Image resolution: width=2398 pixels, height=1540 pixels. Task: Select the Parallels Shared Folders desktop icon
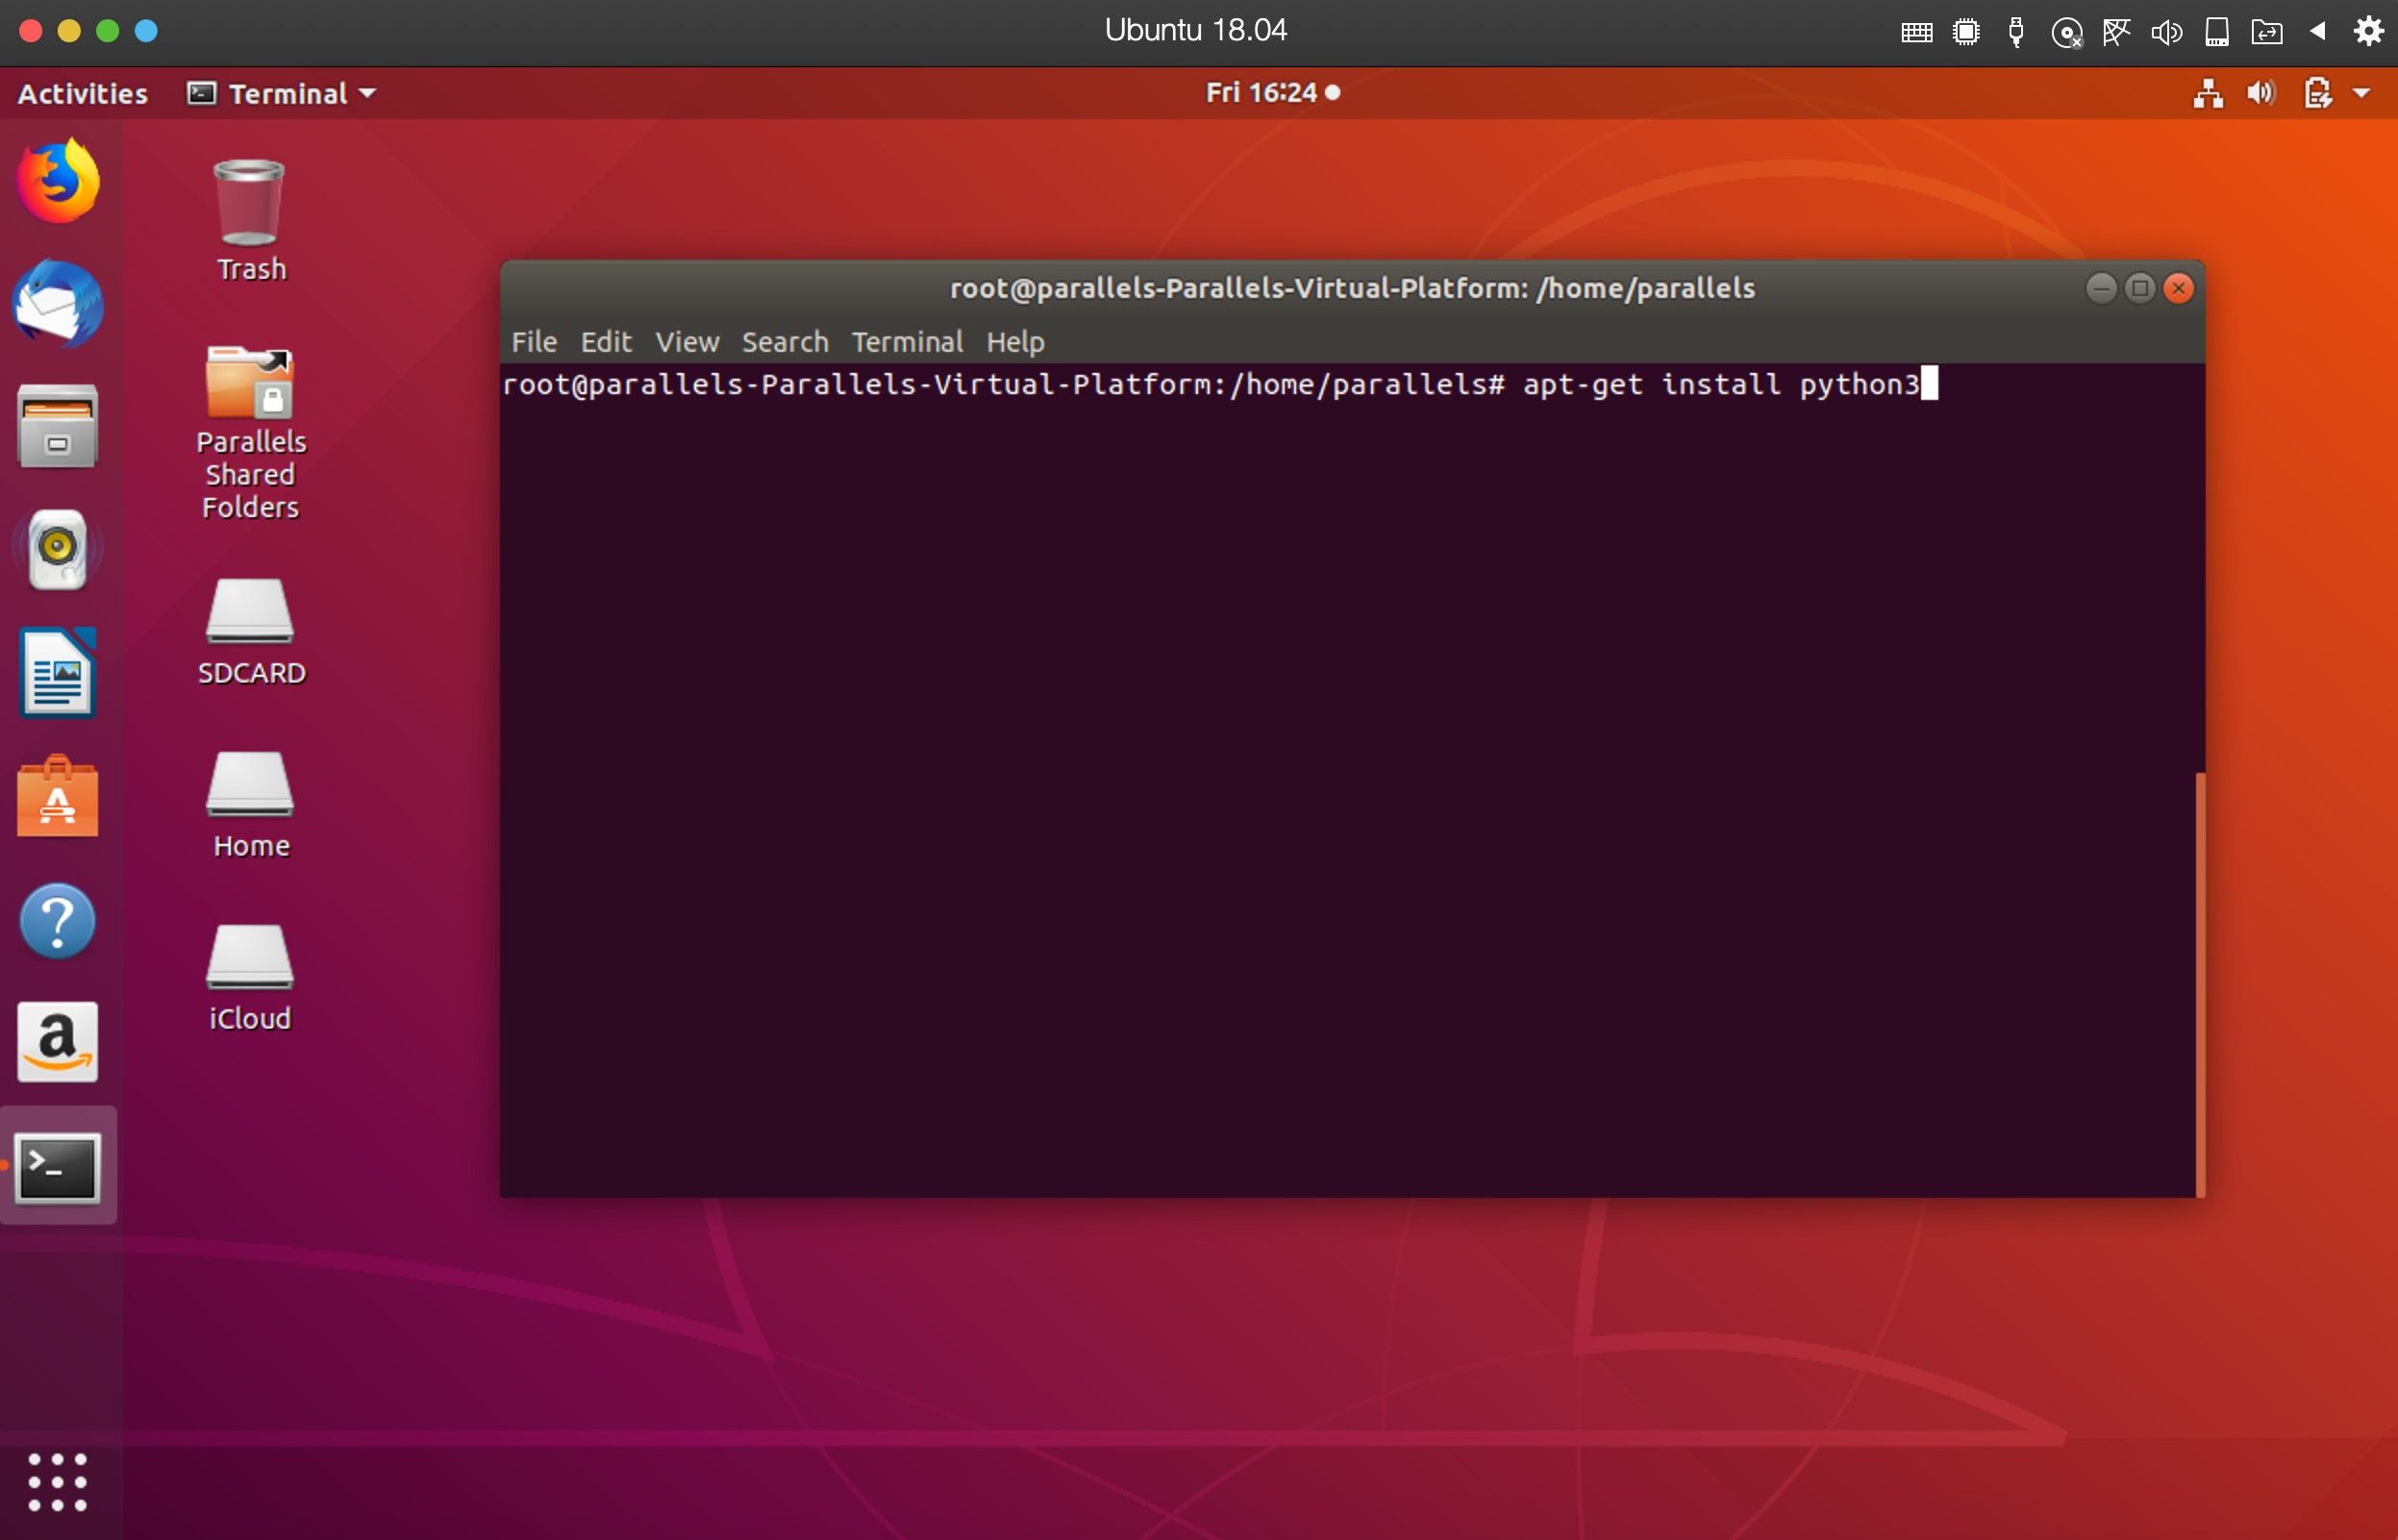[250, 433]
